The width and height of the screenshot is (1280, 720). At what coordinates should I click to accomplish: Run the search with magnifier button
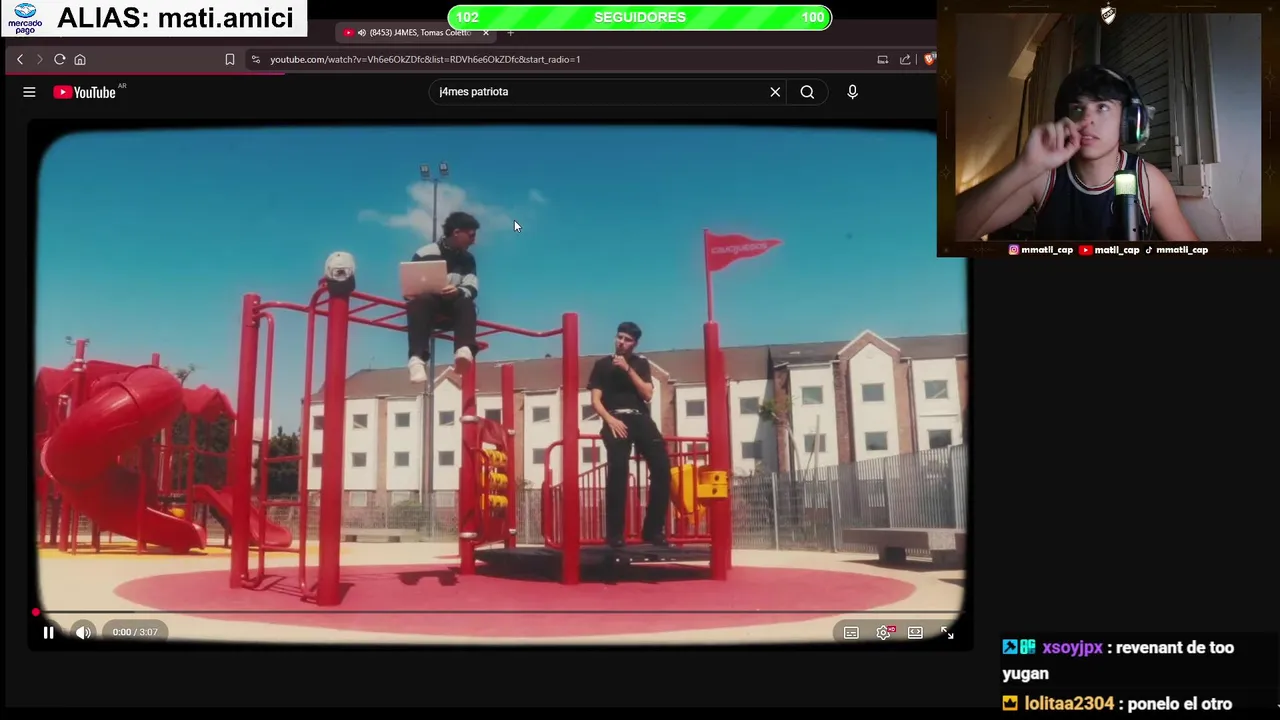807,92
